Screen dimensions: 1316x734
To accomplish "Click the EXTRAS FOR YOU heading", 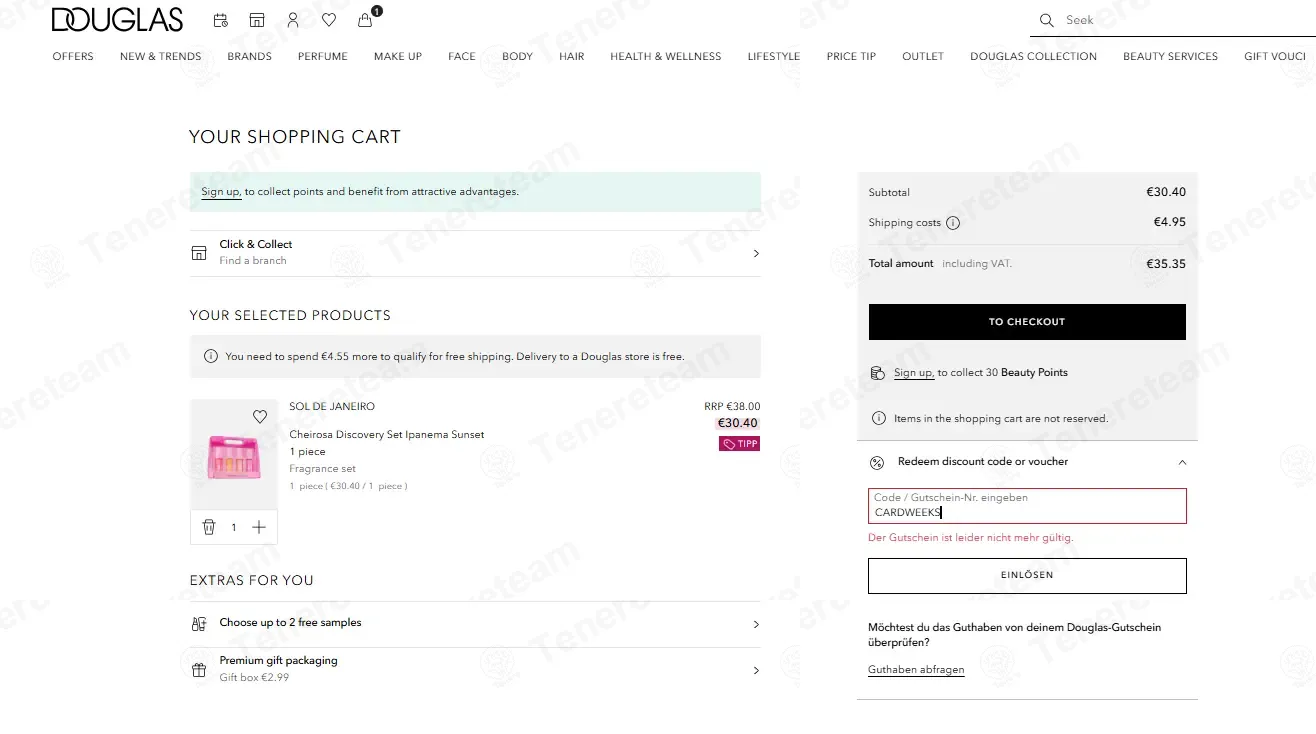I will click(x=252, y=580).
